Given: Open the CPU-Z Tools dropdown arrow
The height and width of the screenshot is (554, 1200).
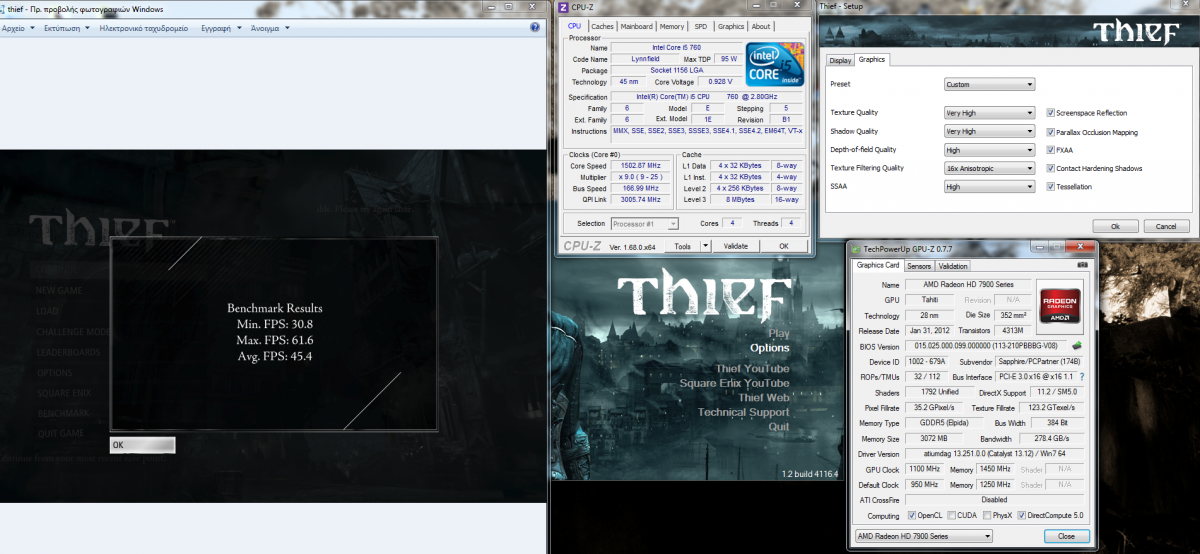Looking at the screenshot, I should tap(705, 245).
